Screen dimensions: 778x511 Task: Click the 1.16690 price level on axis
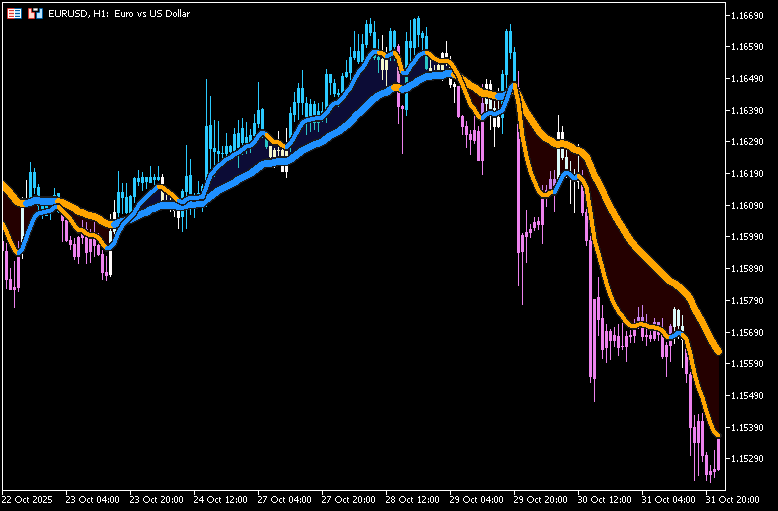click(x=749, y=15)
